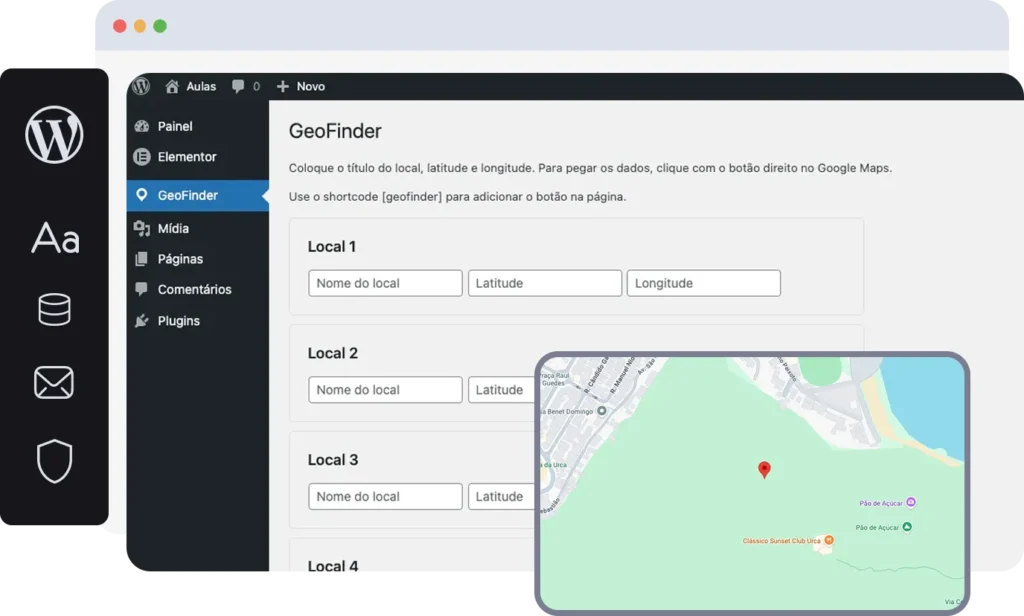1024x616 pixels.
Task: Focus Local 2 Latitude field
Action: tap(502, 389)
